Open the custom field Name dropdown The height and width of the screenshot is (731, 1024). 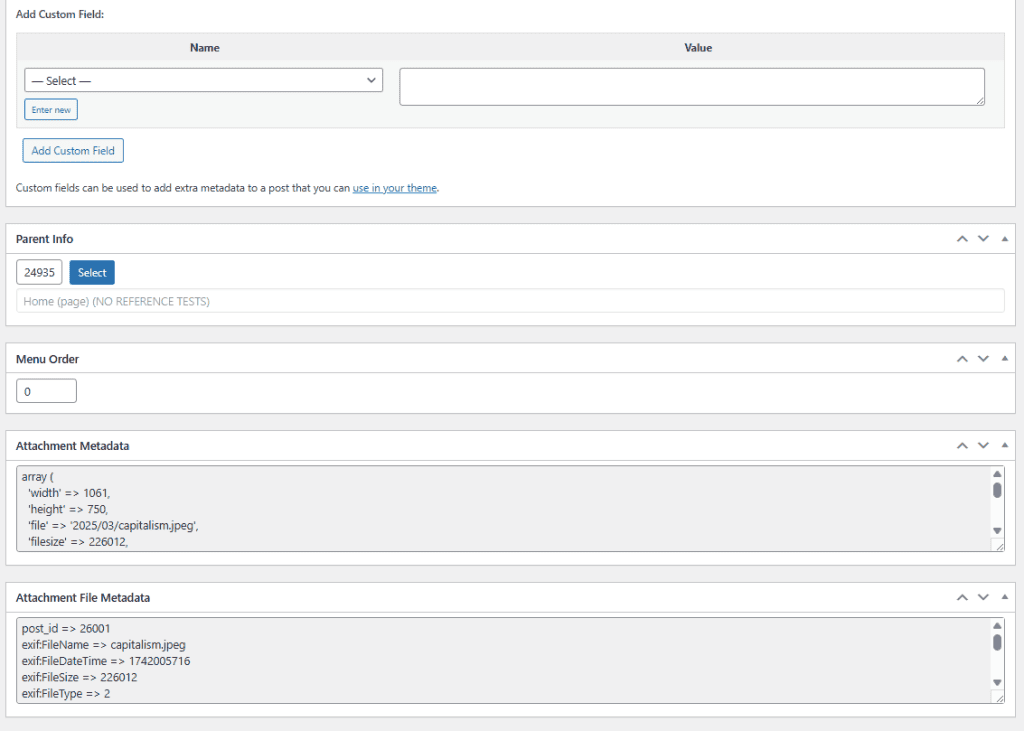tap(203, 81)
